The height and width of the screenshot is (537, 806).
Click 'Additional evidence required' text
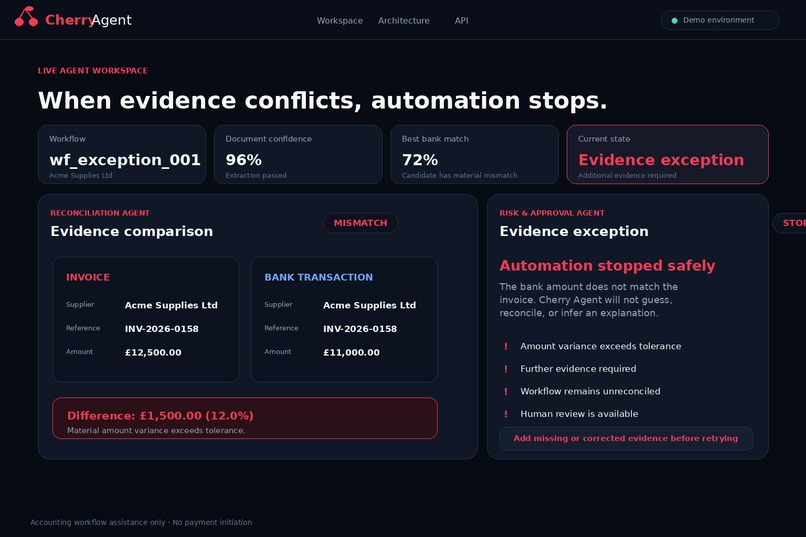[x=627, y=175]
